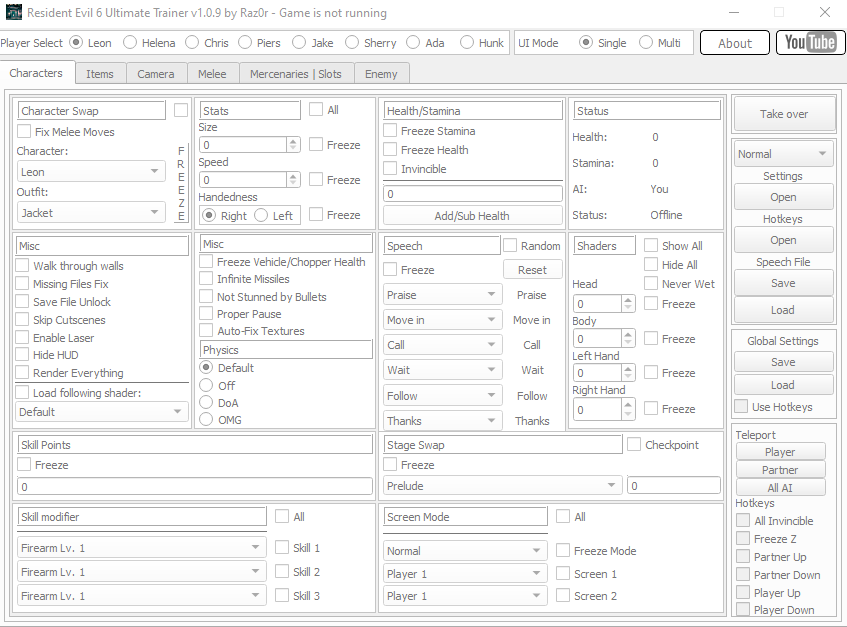Check Show All shaders
Image resolution: width=847 pixels, height=627 pixels.
coord(674,246)
